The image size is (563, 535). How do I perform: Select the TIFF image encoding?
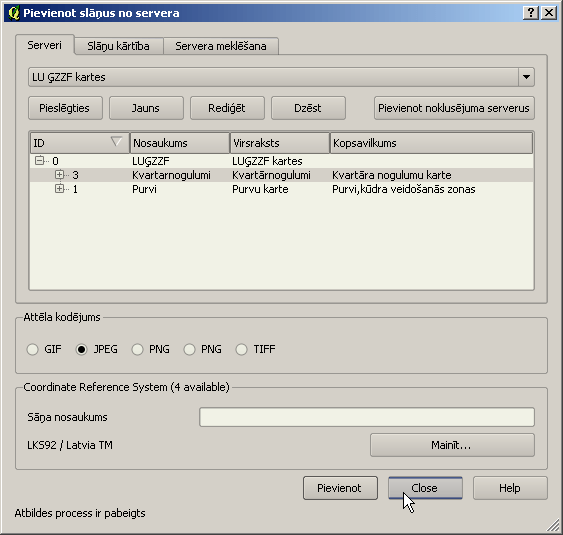(241, 349)
